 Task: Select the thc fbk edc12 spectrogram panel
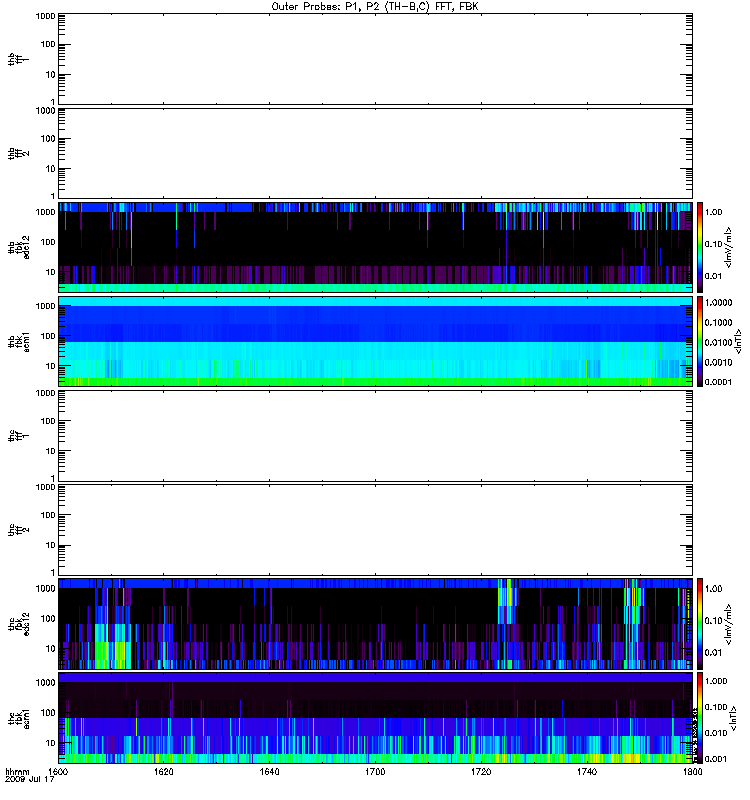[x=376, y=624]
